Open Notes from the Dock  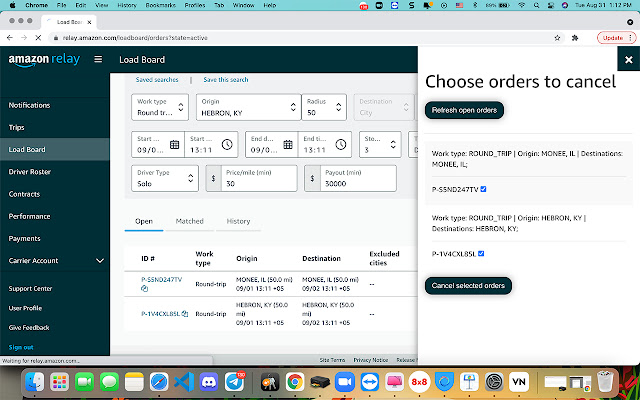[134, 382]
